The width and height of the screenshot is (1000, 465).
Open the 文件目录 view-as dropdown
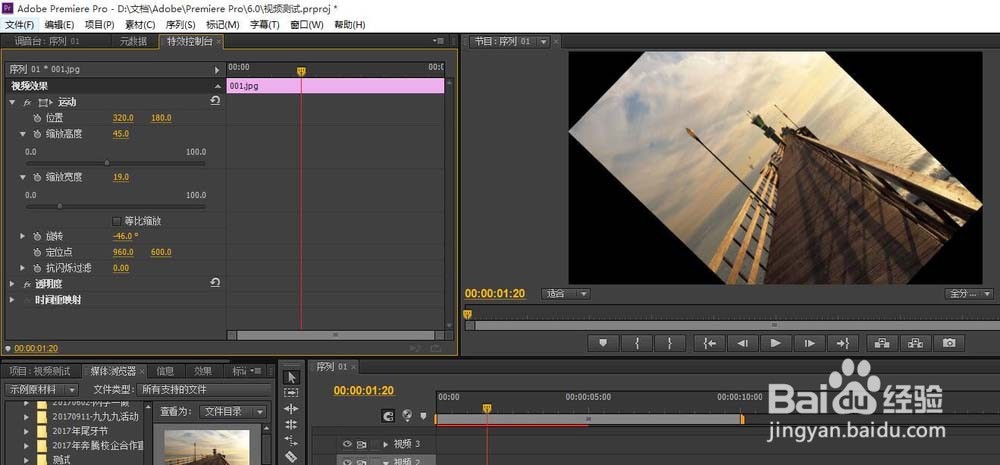[232, 412]
